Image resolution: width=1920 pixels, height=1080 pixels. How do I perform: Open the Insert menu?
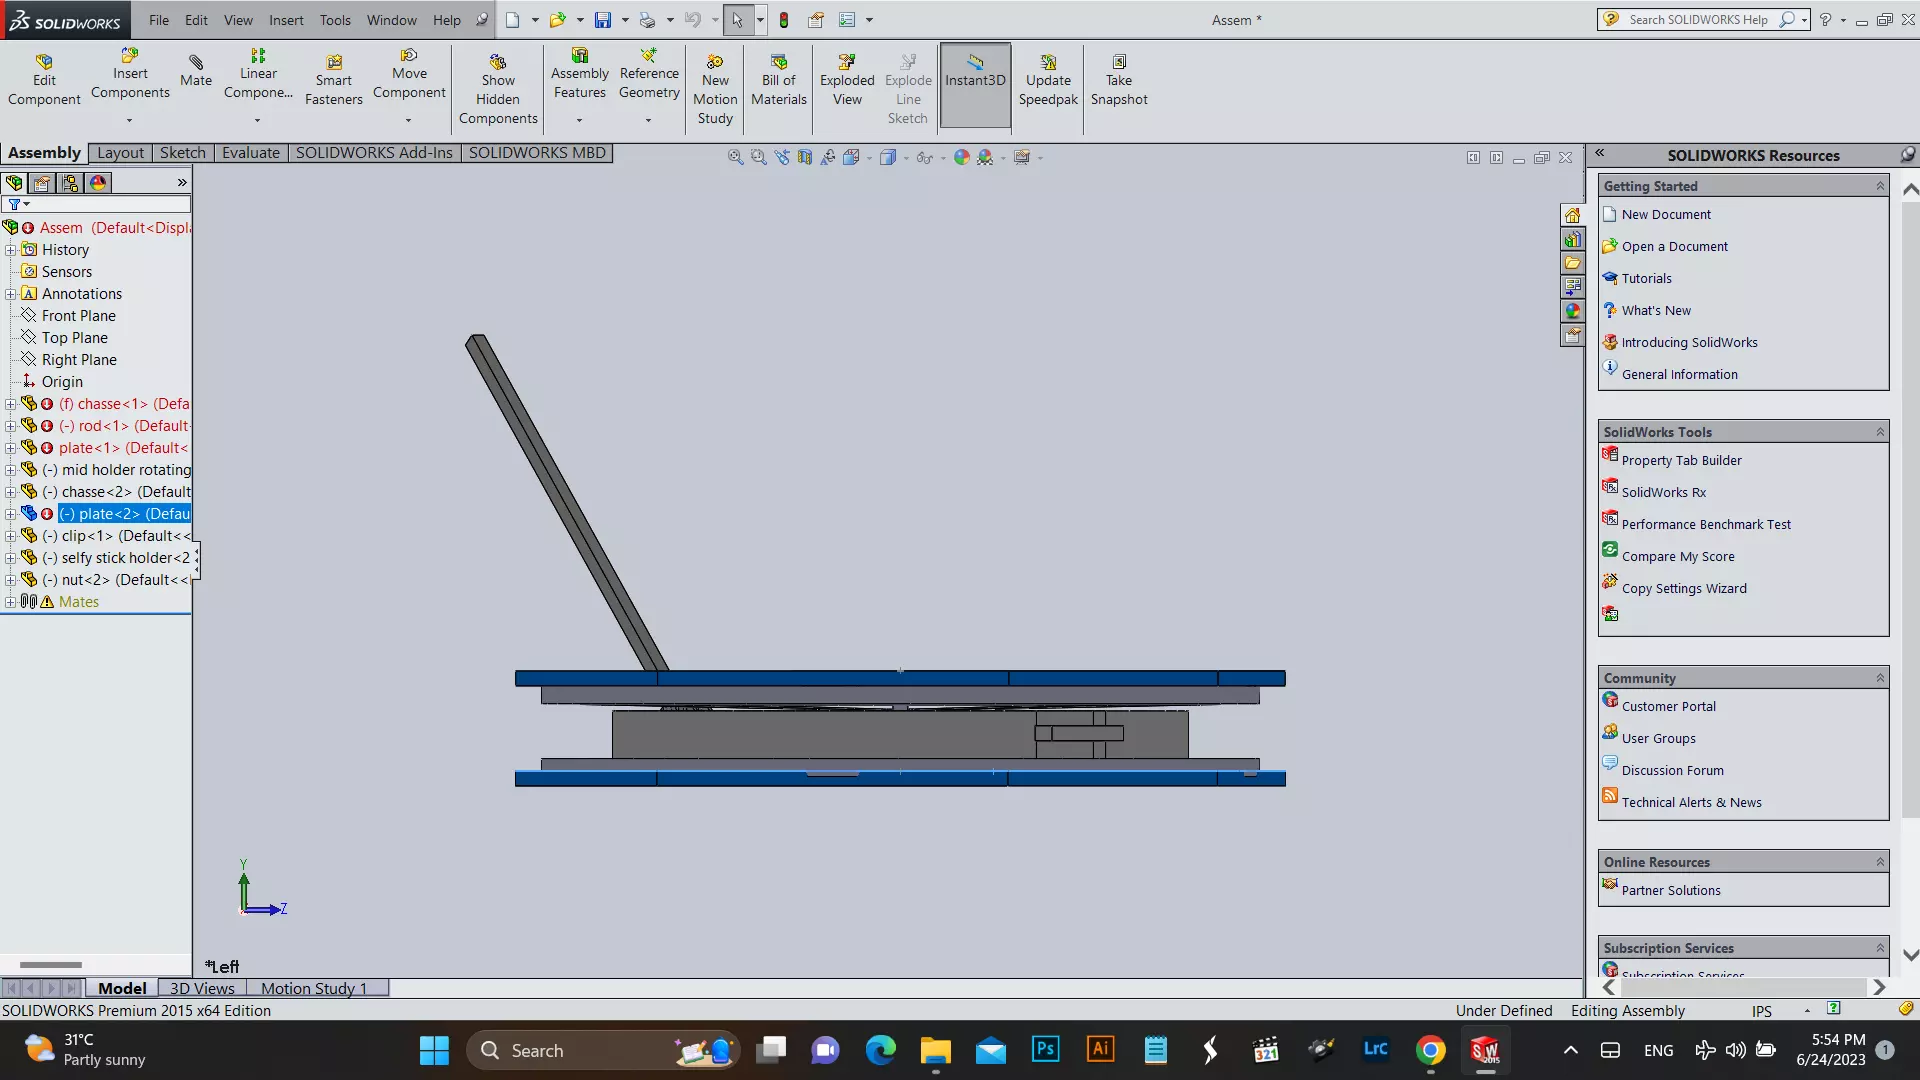click(x=285, y=20)
